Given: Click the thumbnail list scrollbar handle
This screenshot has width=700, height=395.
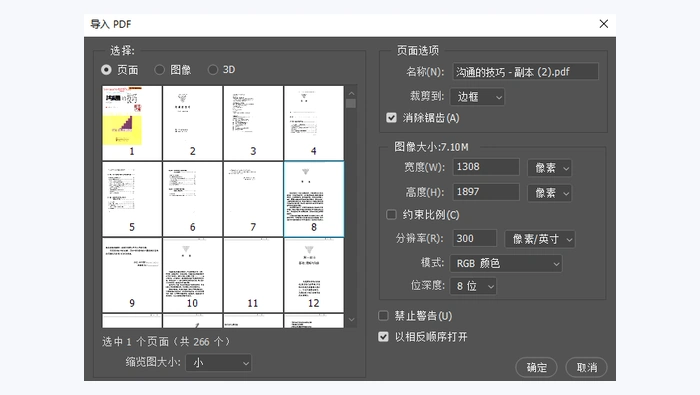Looking at the screenshot, I should click(x=351, y=104).
